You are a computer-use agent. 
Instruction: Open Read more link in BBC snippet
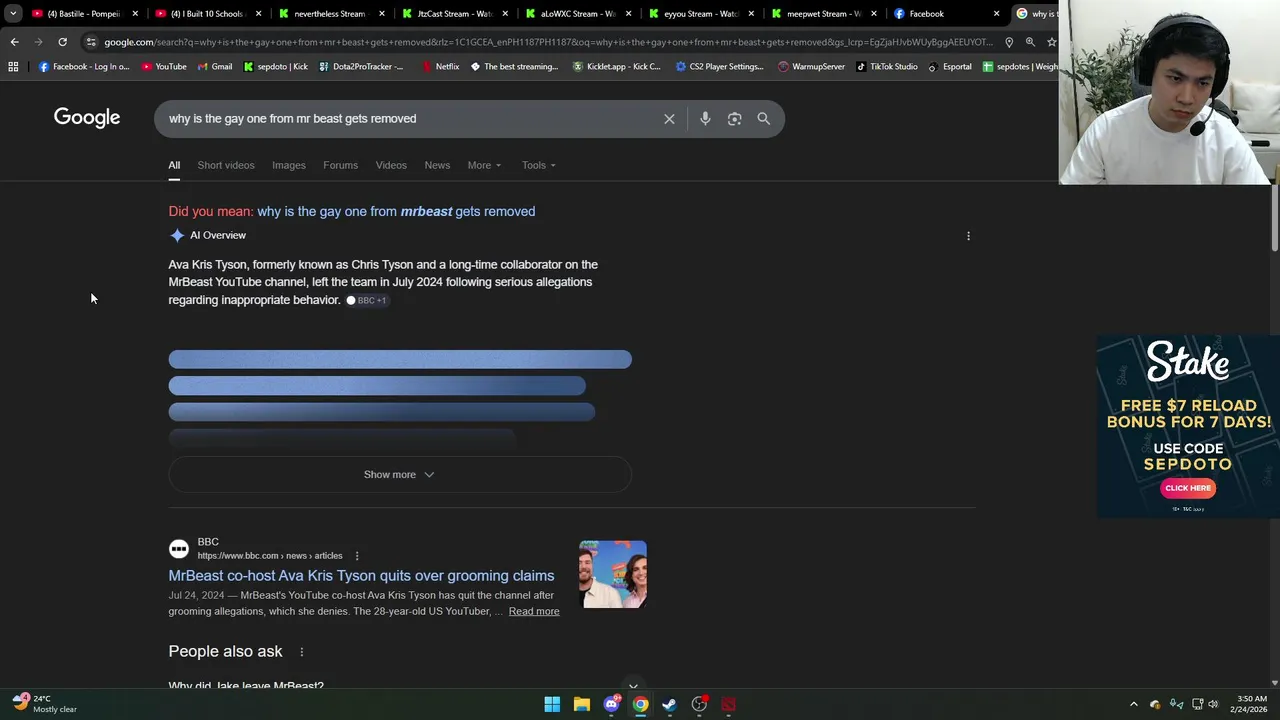point(534,612)
